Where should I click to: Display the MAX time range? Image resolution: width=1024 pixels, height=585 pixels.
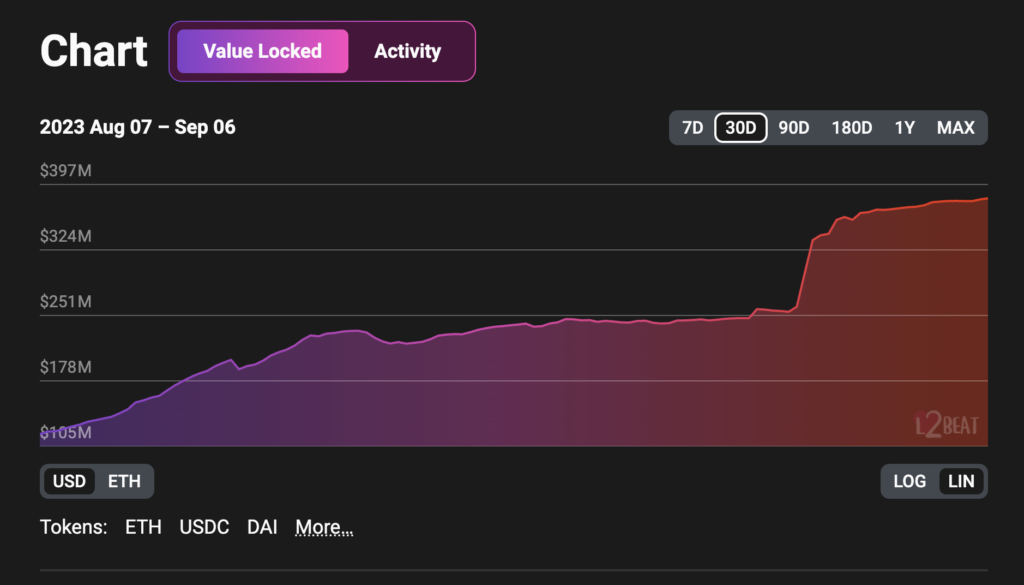pos(955,128)
